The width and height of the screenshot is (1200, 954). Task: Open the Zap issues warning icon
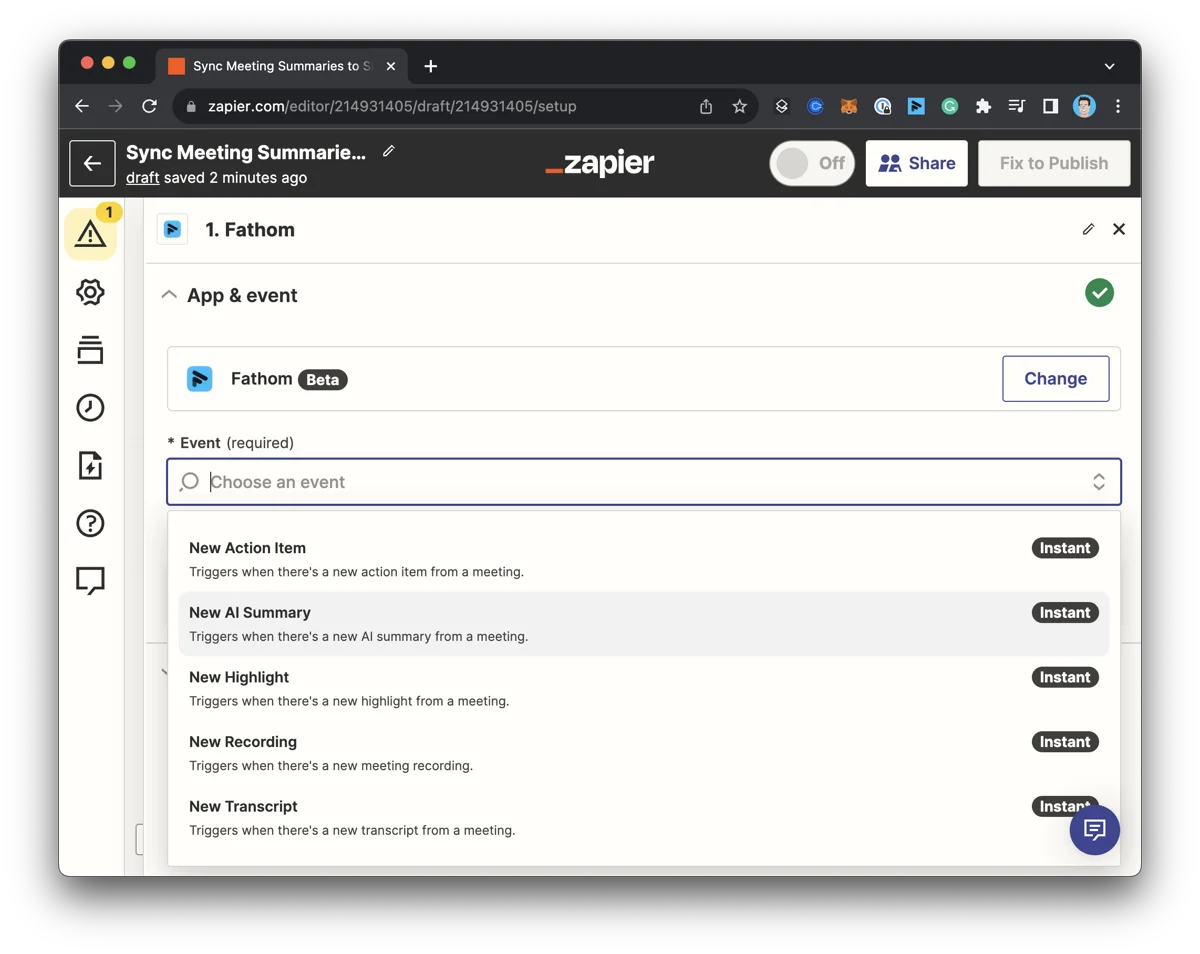point(90,233)
